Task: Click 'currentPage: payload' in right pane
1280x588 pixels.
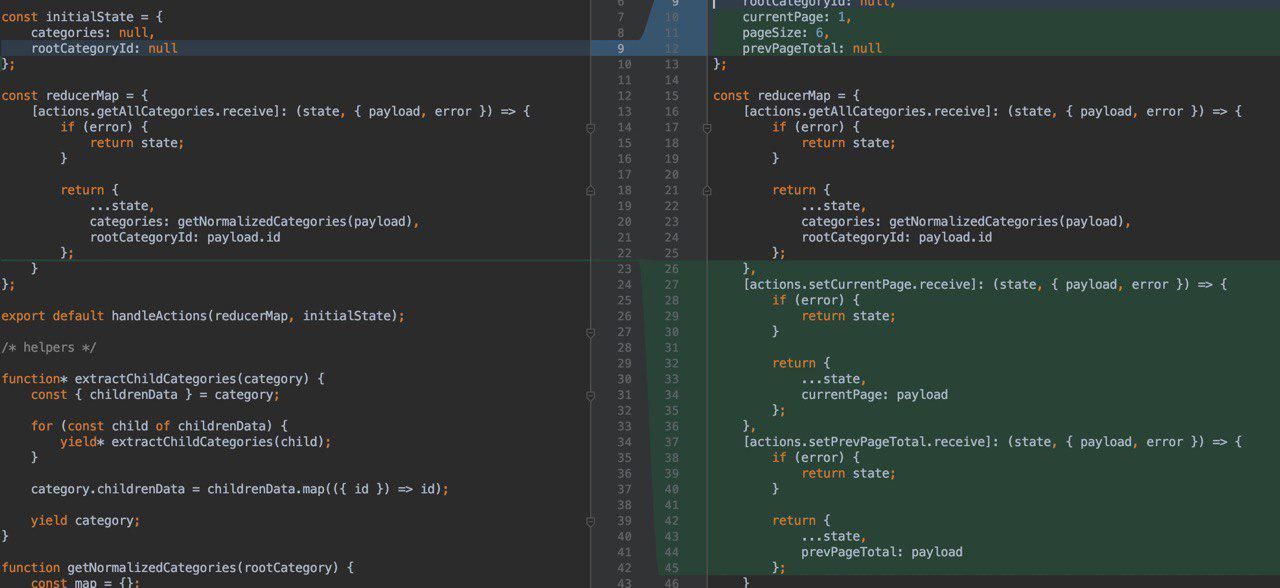Action: (x=874, y=395)
